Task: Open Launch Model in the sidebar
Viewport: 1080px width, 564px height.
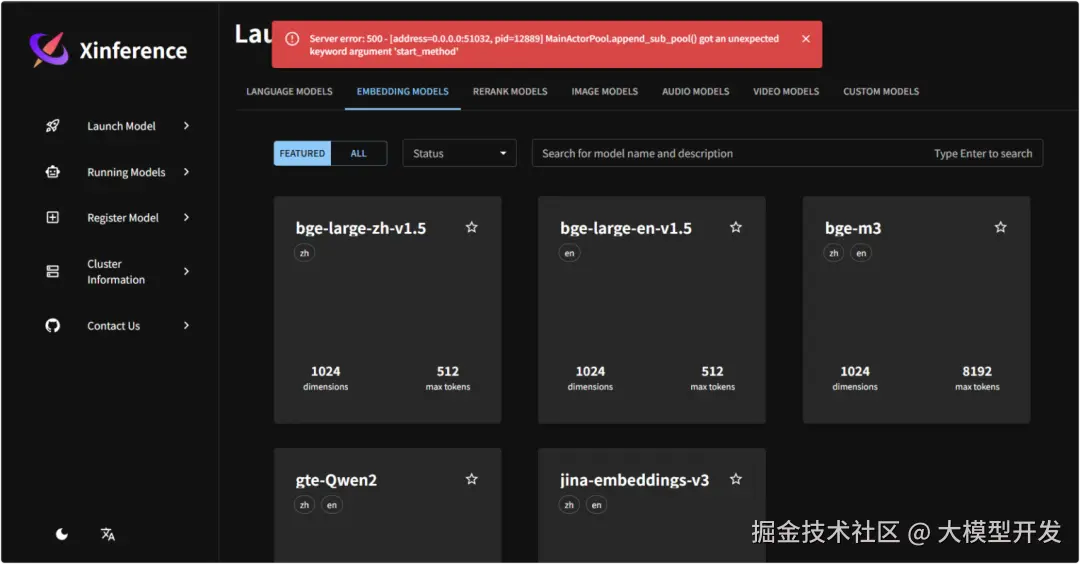Action: click(117, 126)
